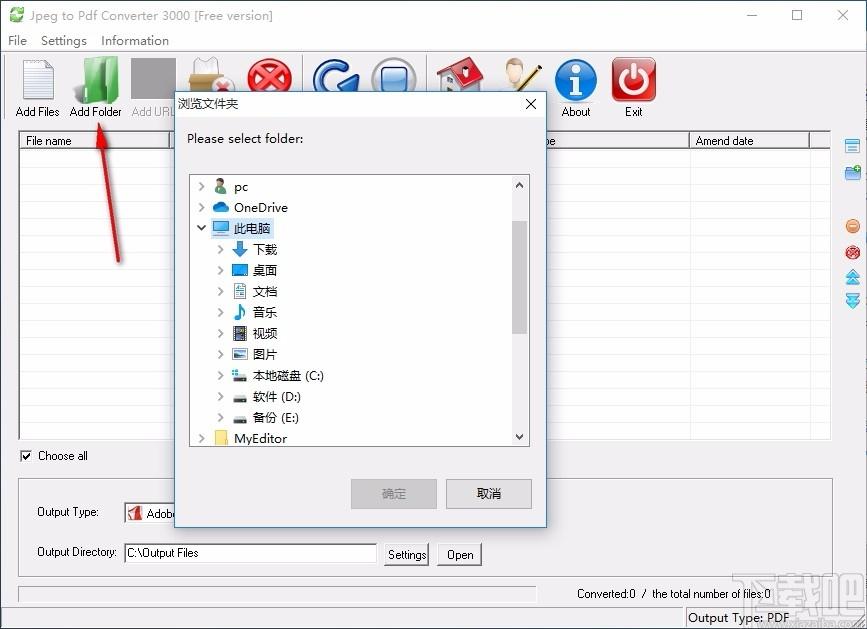Screen dimensions: 867x629
Task: Click the Add Folder toolbar icon
Action: 96,83
